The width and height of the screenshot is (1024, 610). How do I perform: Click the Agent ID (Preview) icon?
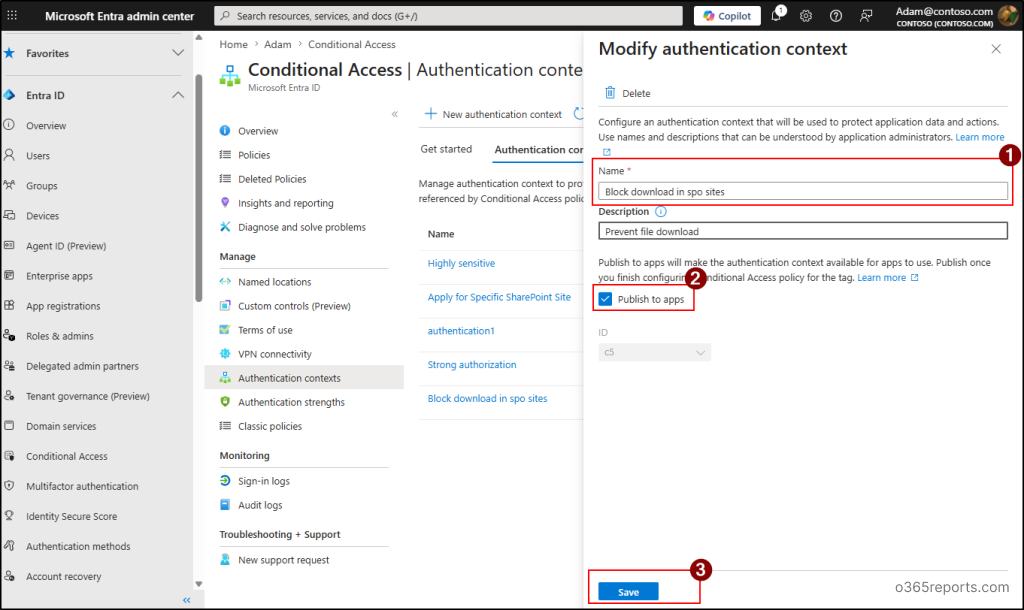(9, 245)
